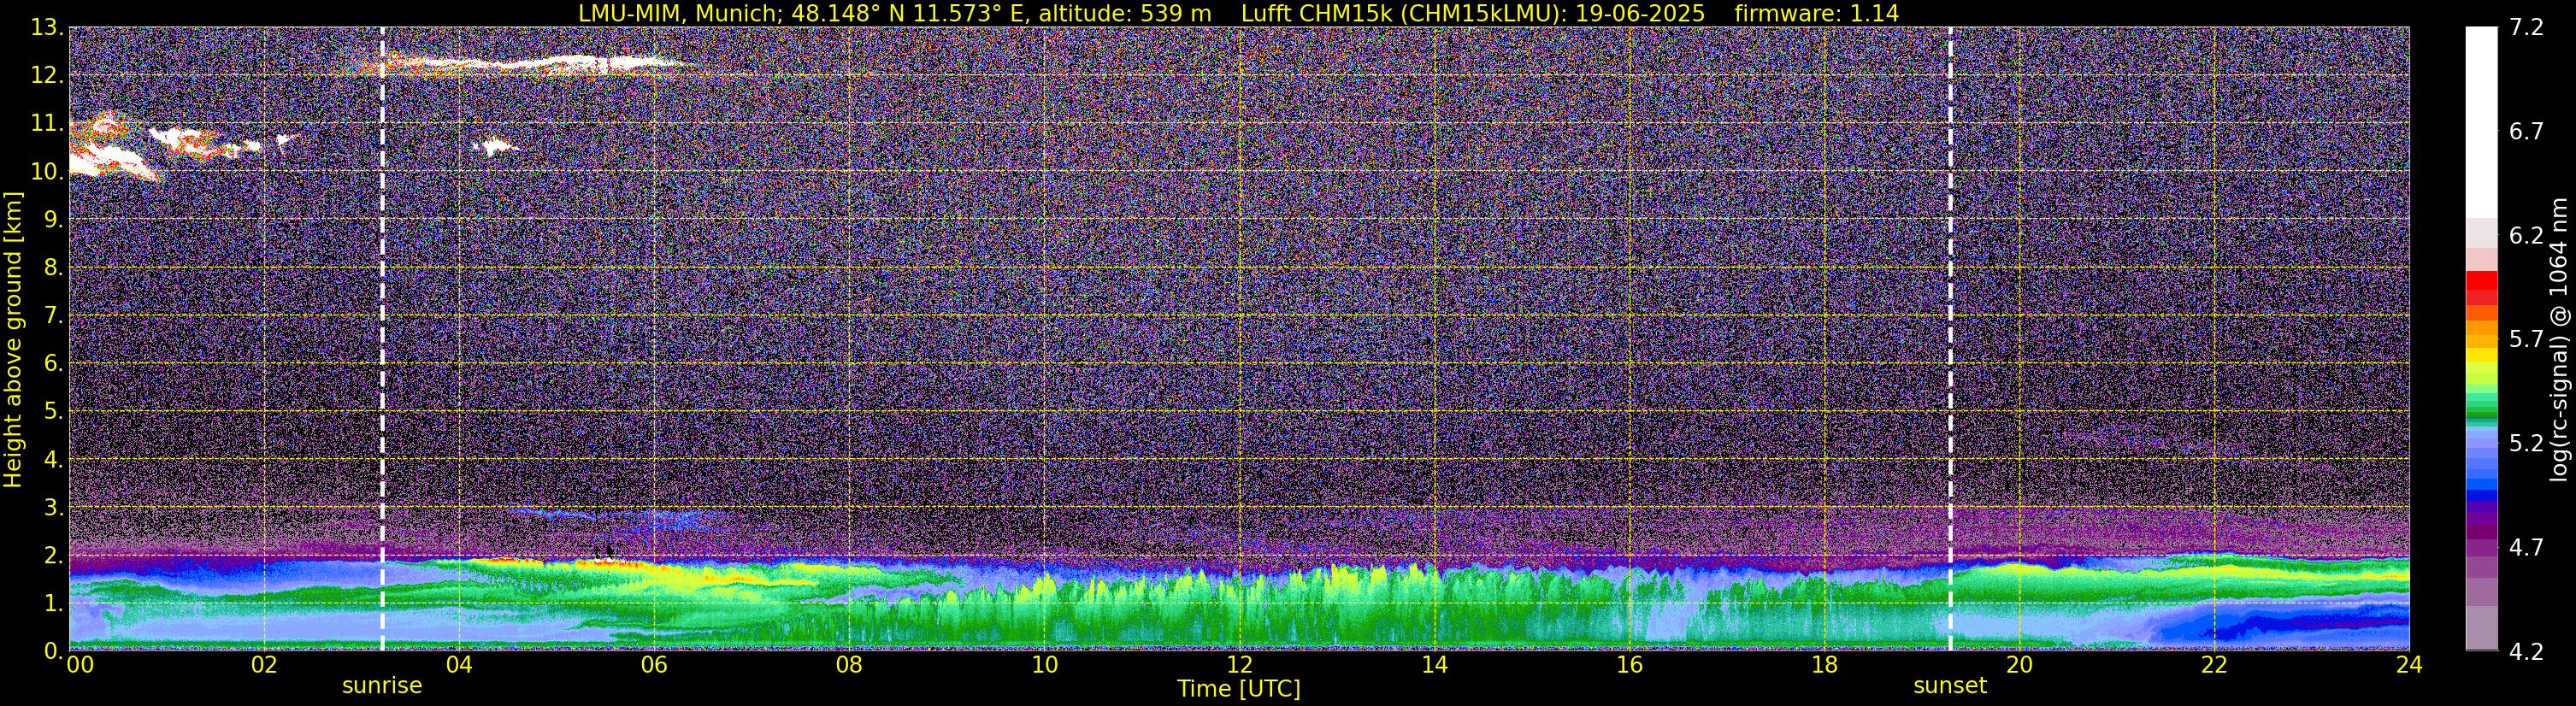Screen dimensions: 2576x706
Task: Click the x-axis time tick '18'
Action: click(1824, 665)
